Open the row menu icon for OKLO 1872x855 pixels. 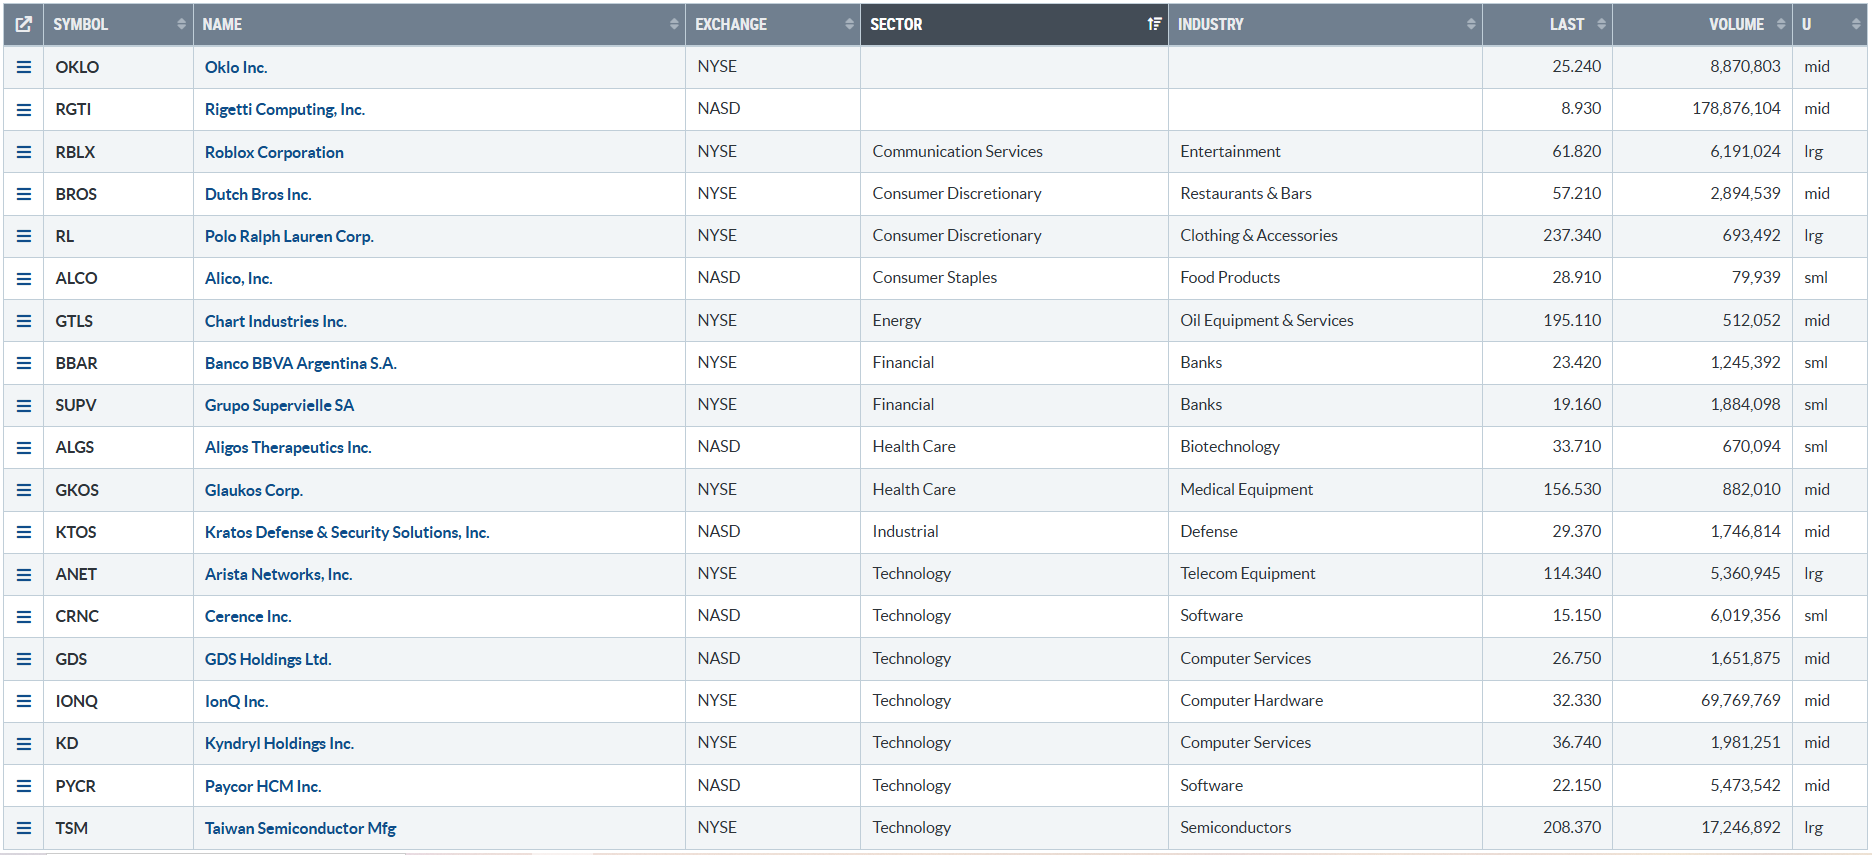pyautogui.click(x=24, y=67)
